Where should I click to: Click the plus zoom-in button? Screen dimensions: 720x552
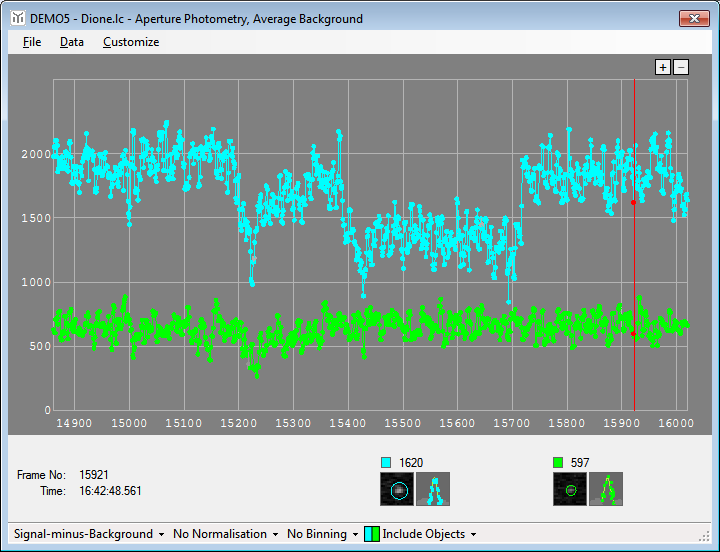[x=663, y=67]
